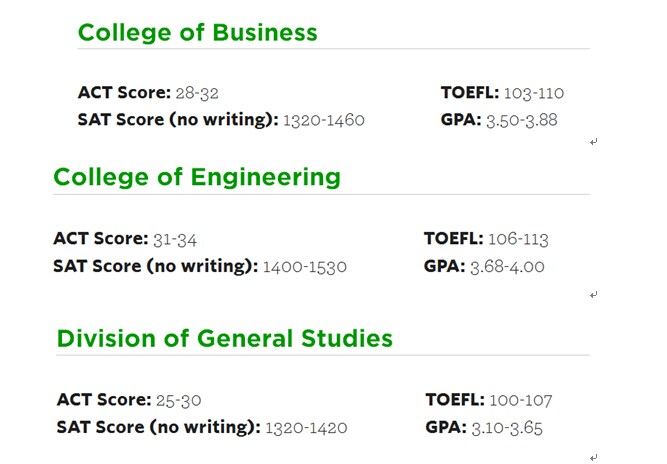Screen dimensions: 667x464
Task: Click Engineering TOEFL value 106-113
Action: point(518,239)
